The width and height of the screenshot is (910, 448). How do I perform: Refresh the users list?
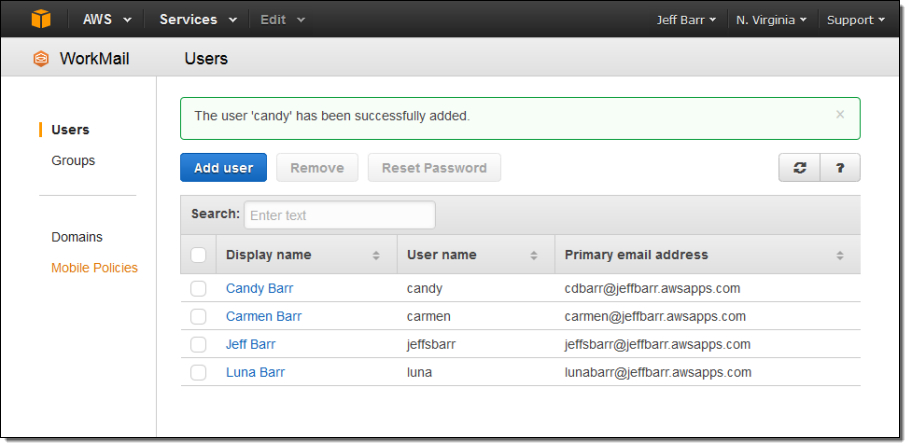799,168
